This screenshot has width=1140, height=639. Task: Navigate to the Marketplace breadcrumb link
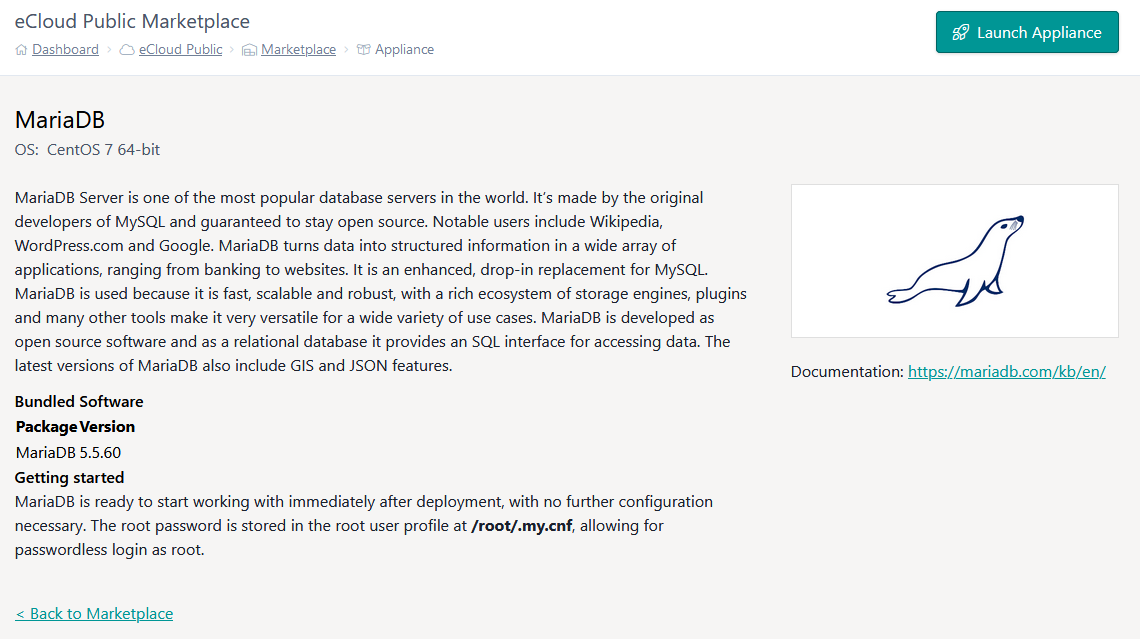pyautogui.click(x=298, y=50)
